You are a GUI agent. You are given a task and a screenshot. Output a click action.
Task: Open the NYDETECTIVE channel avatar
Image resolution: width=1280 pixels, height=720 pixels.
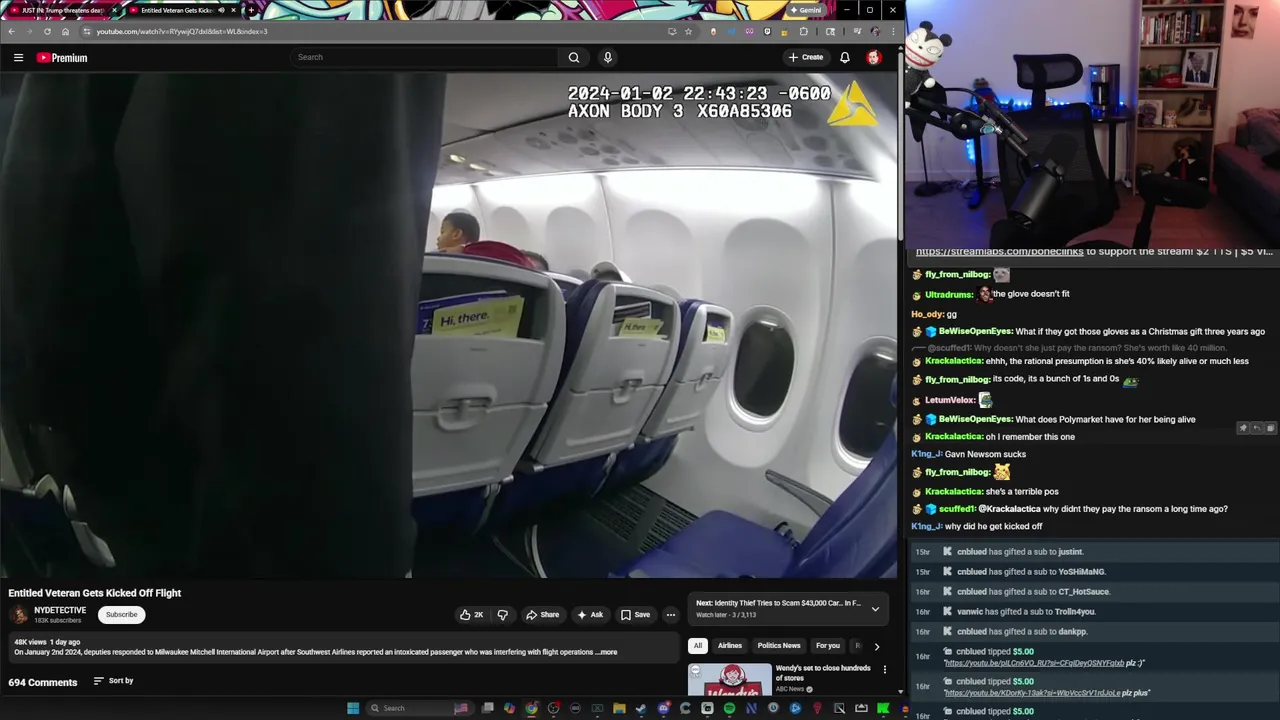click(19, 615)
